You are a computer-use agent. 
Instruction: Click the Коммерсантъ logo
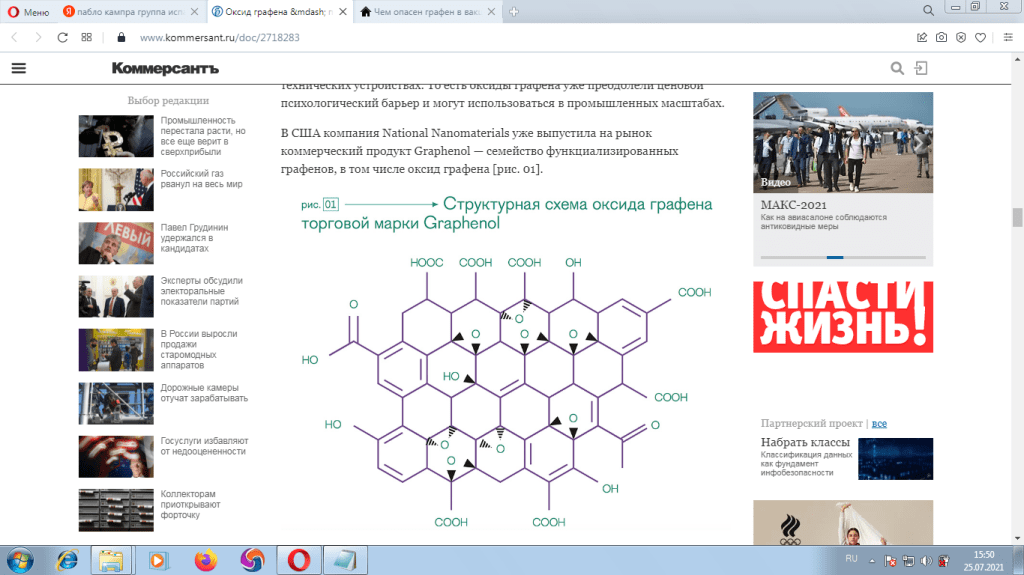click(165, 68)
